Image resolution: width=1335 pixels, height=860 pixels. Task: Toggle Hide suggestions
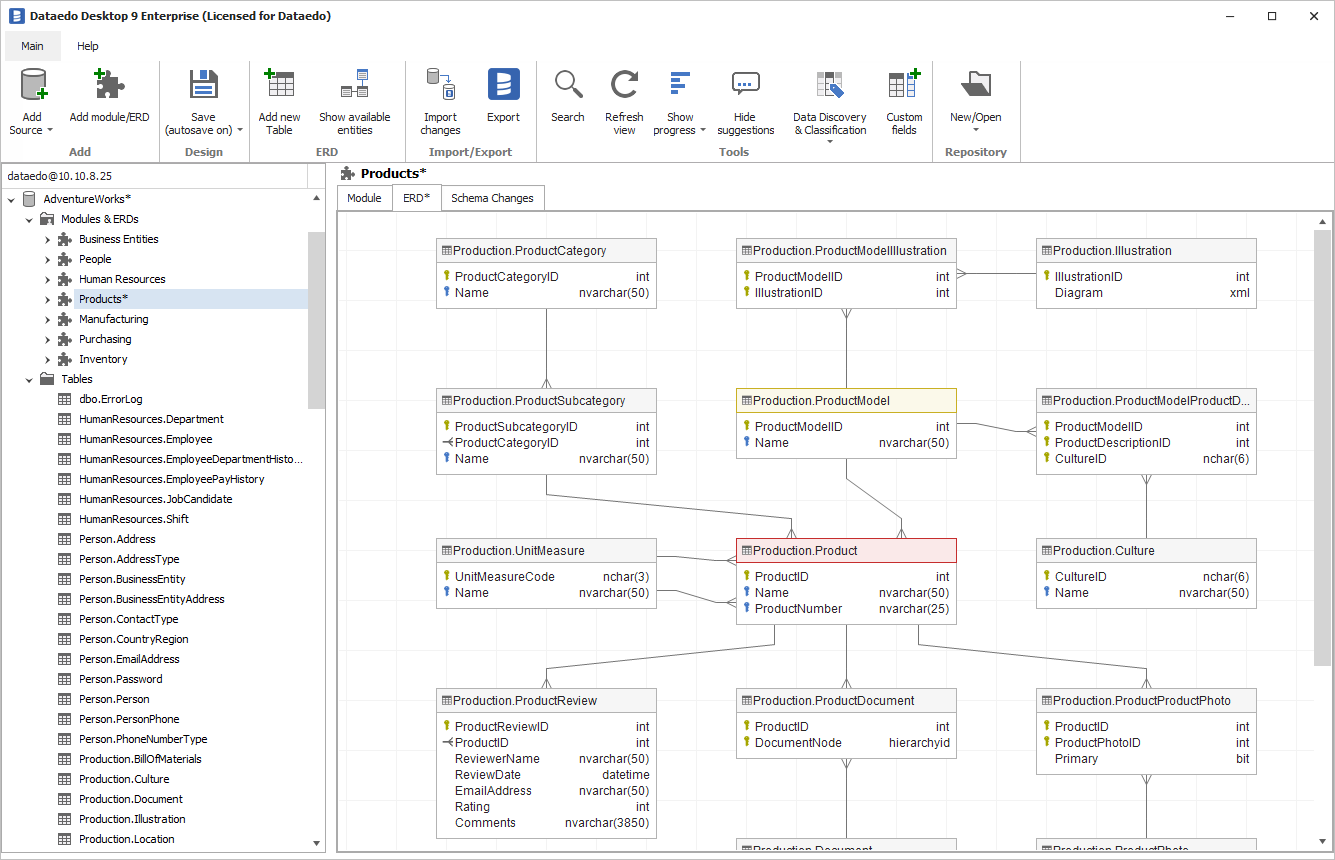pos(745,86)
